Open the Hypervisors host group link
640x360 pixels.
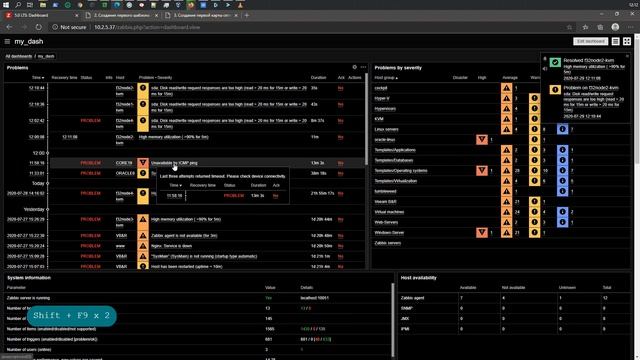[x=385, y=109]
